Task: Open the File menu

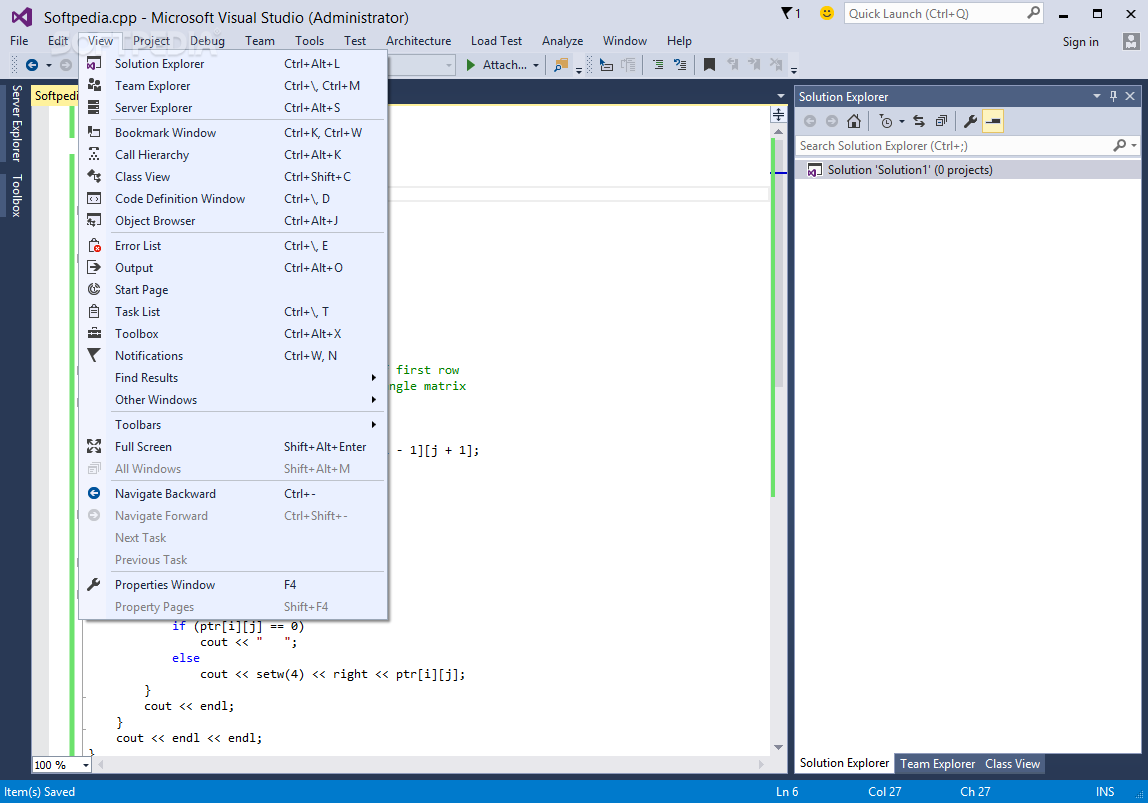Action: click(19, 41)
